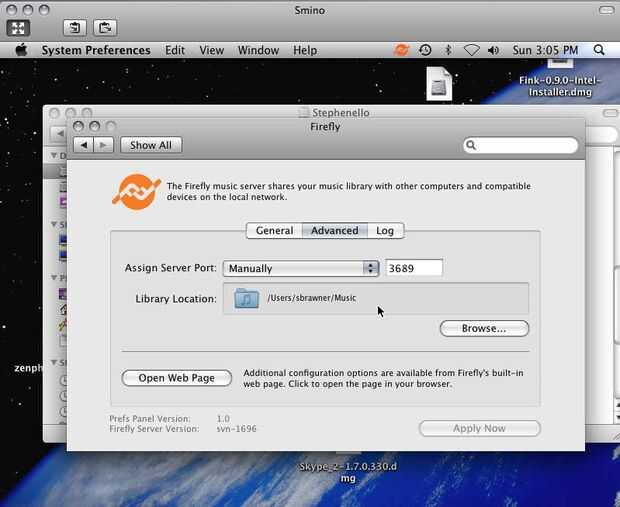
Task: Switch to the General tab
Action: pyautogui.click(x=274, y=231)
